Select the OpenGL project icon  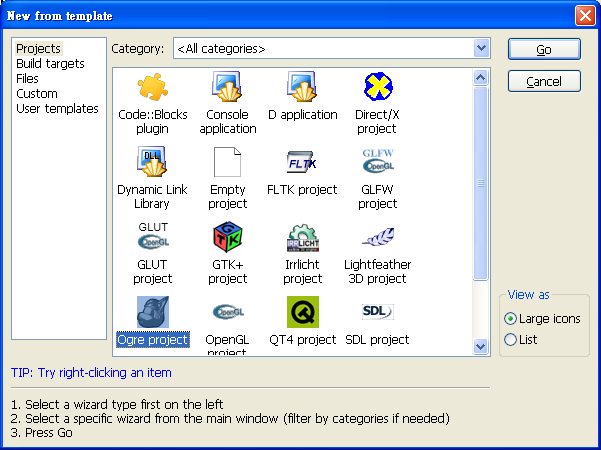pos(228,312)
